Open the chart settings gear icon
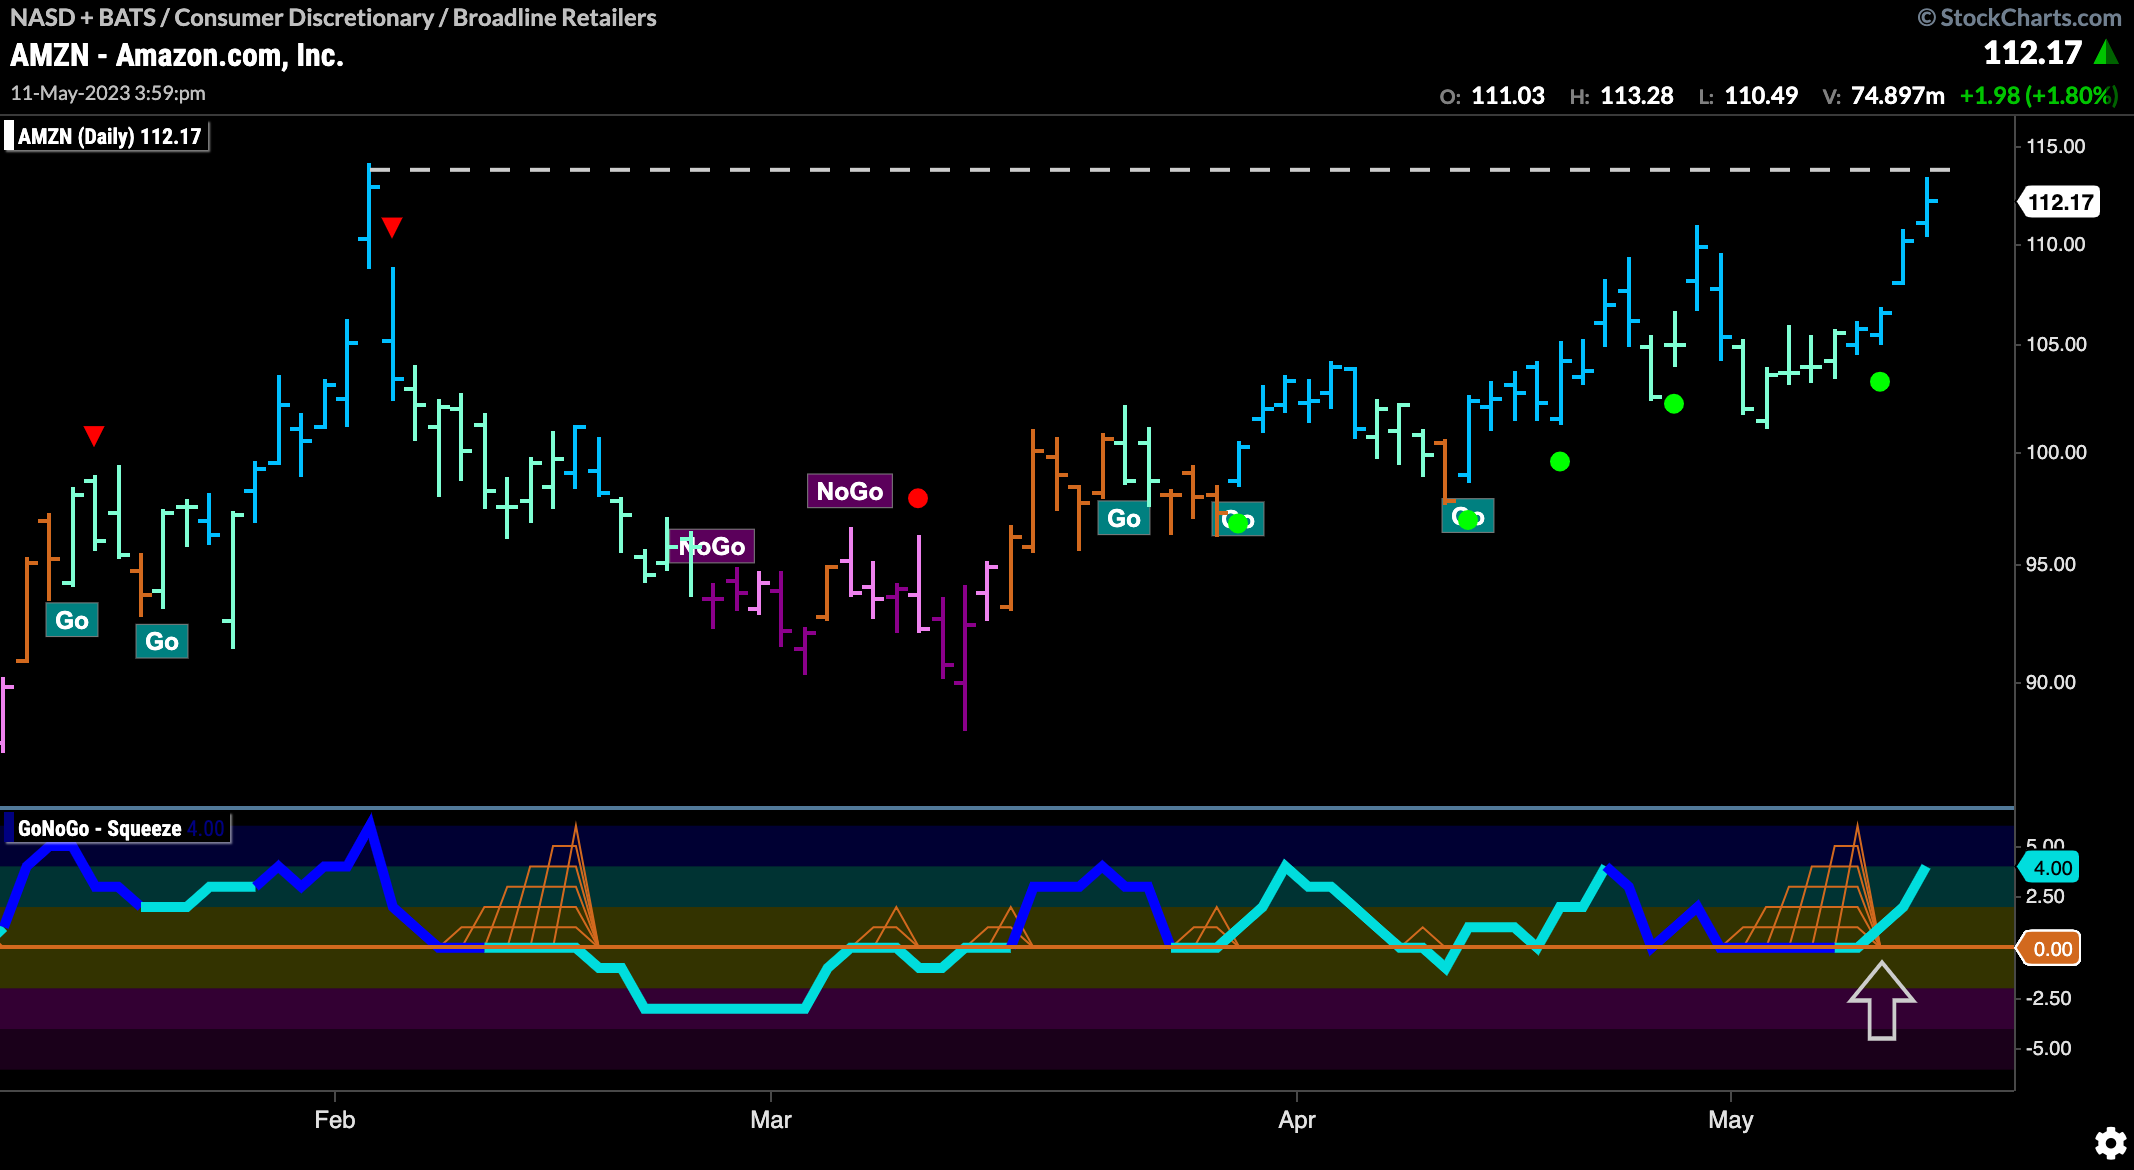2134x1170 pixels. point(2111,1143)
